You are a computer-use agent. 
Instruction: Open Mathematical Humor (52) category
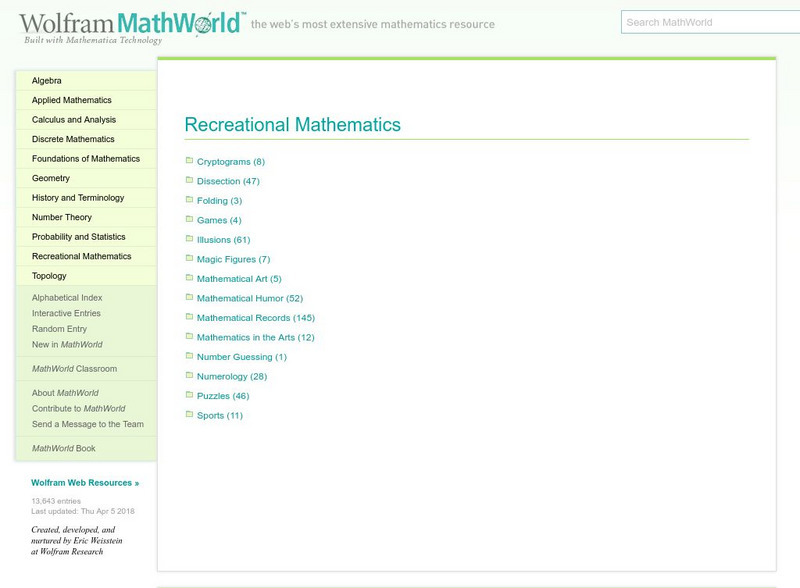(x=249, y=298)
